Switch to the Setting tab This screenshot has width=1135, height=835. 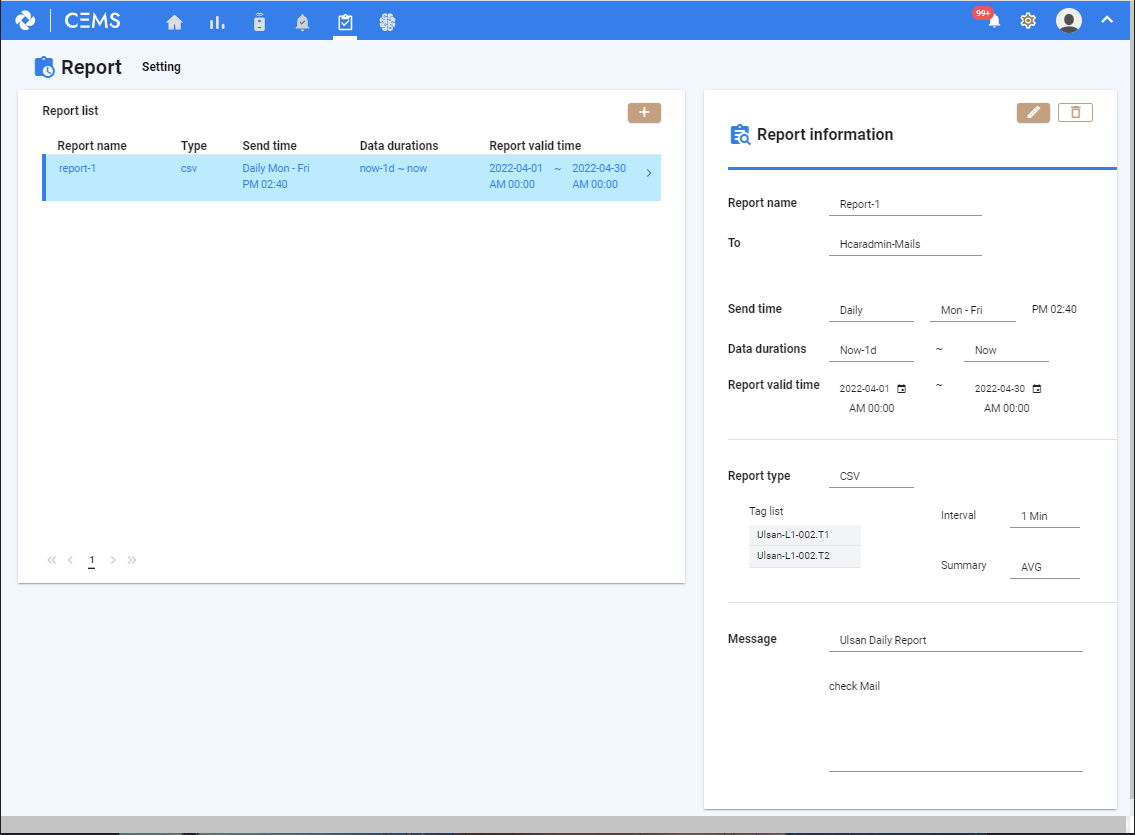click(161, 67)
